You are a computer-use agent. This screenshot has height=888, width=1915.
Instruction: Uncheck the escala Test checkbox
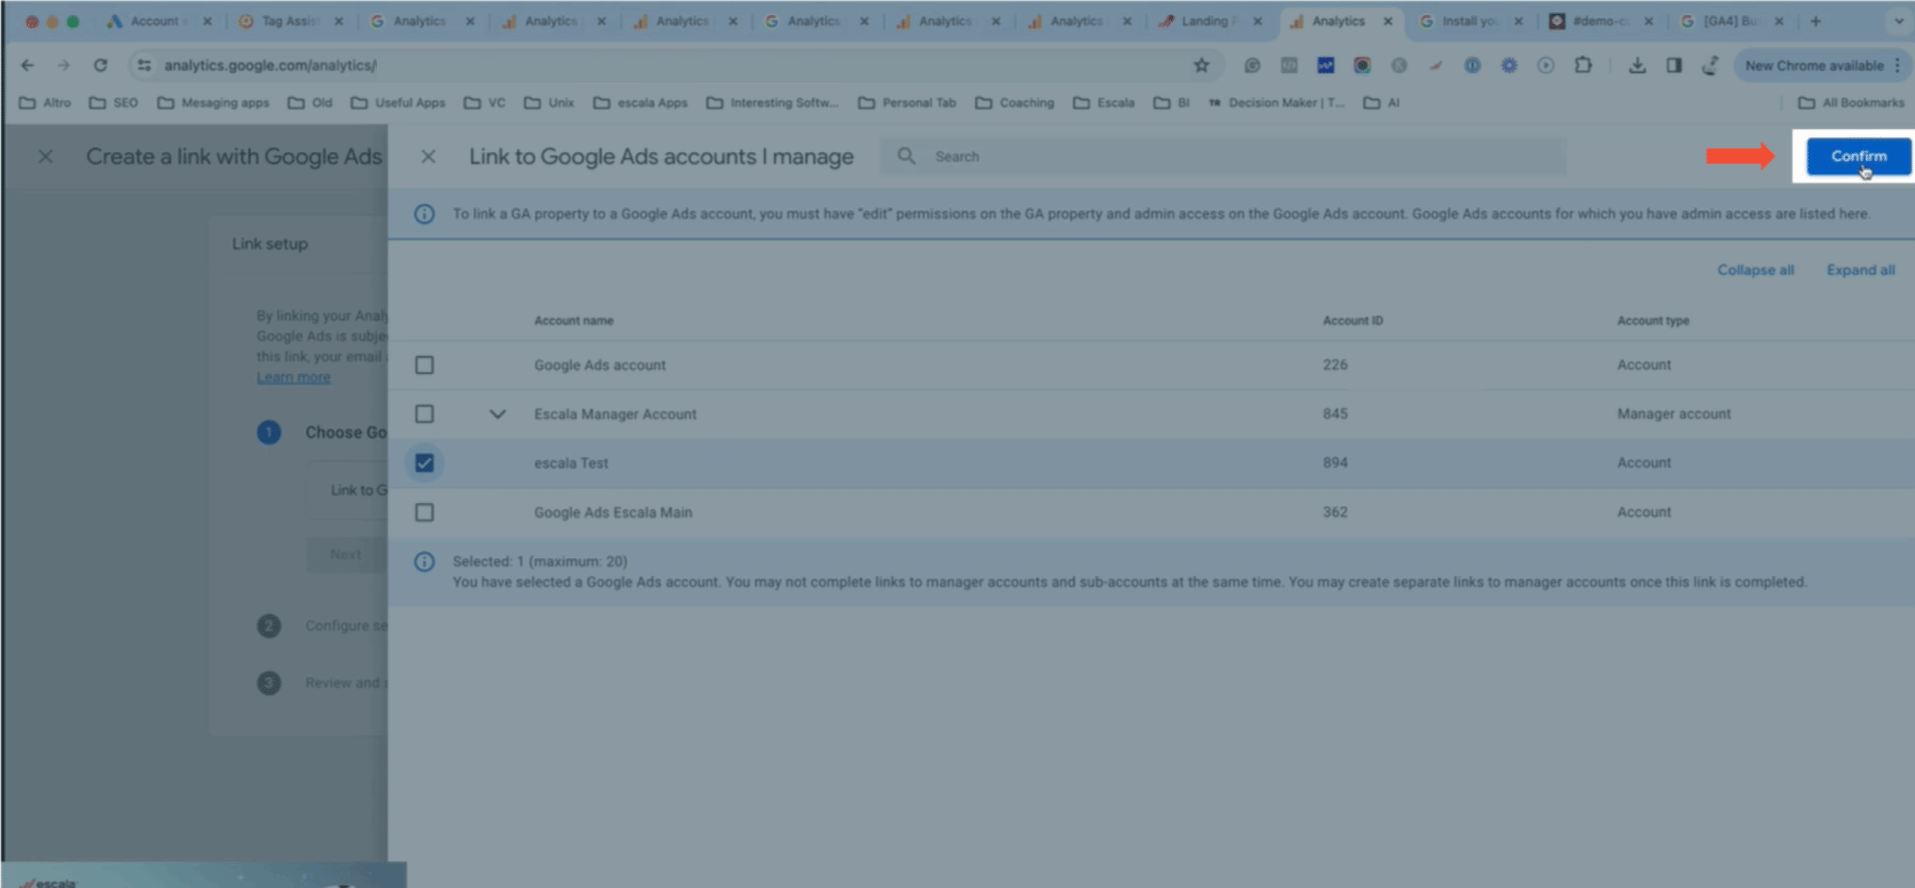click(x=424, y=463)
